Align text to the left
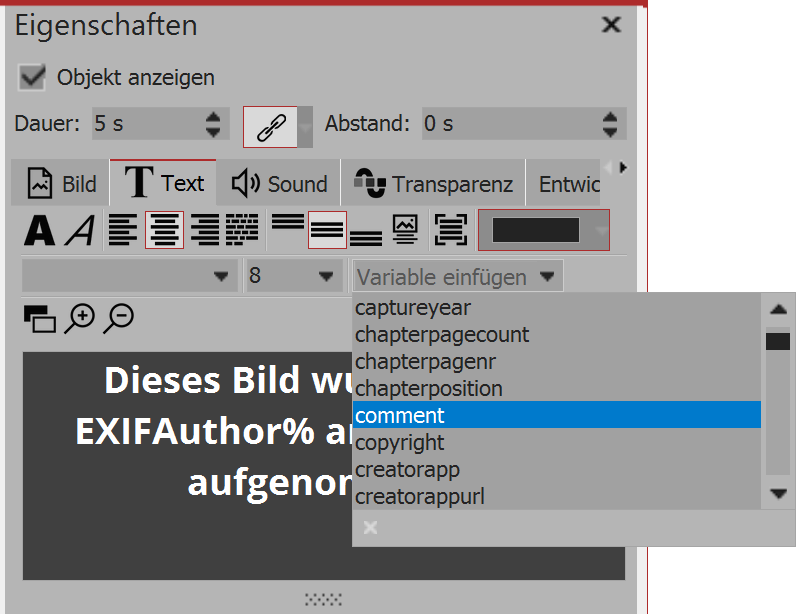Screen dimensions: 796x614 click(x=123, y=231)
